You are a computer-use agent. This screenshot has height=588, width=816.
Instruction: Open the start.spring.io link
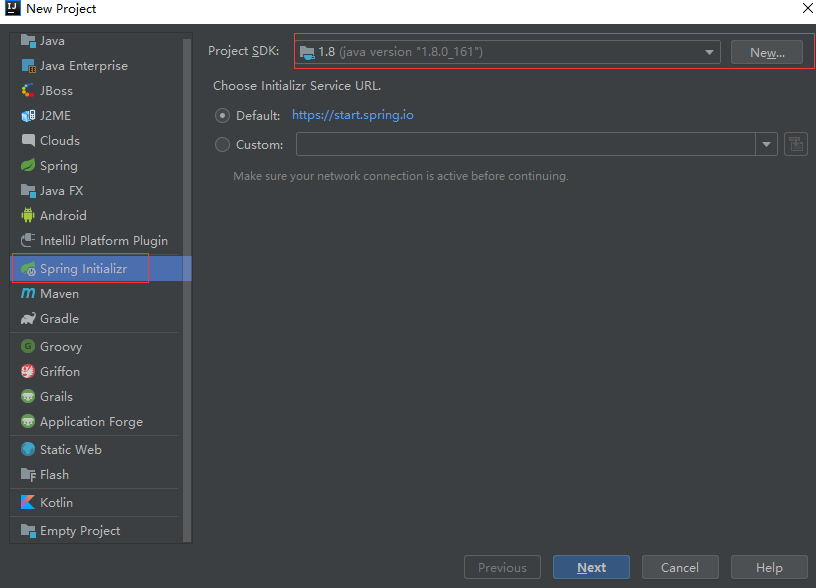coord(352,115)
